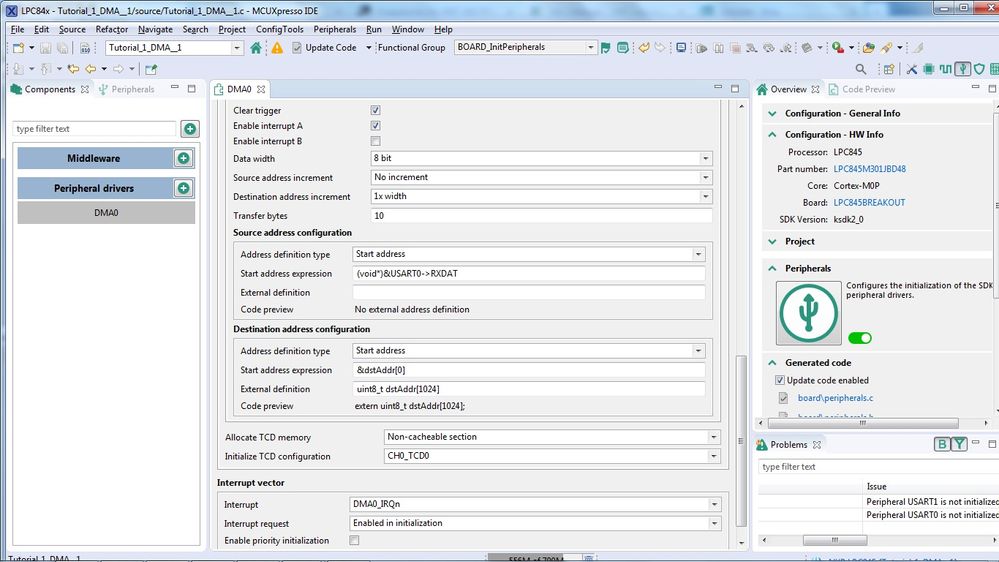The image size is (999, 562).
Task: Open the Peripherals menu
Action: pos(334,29)
